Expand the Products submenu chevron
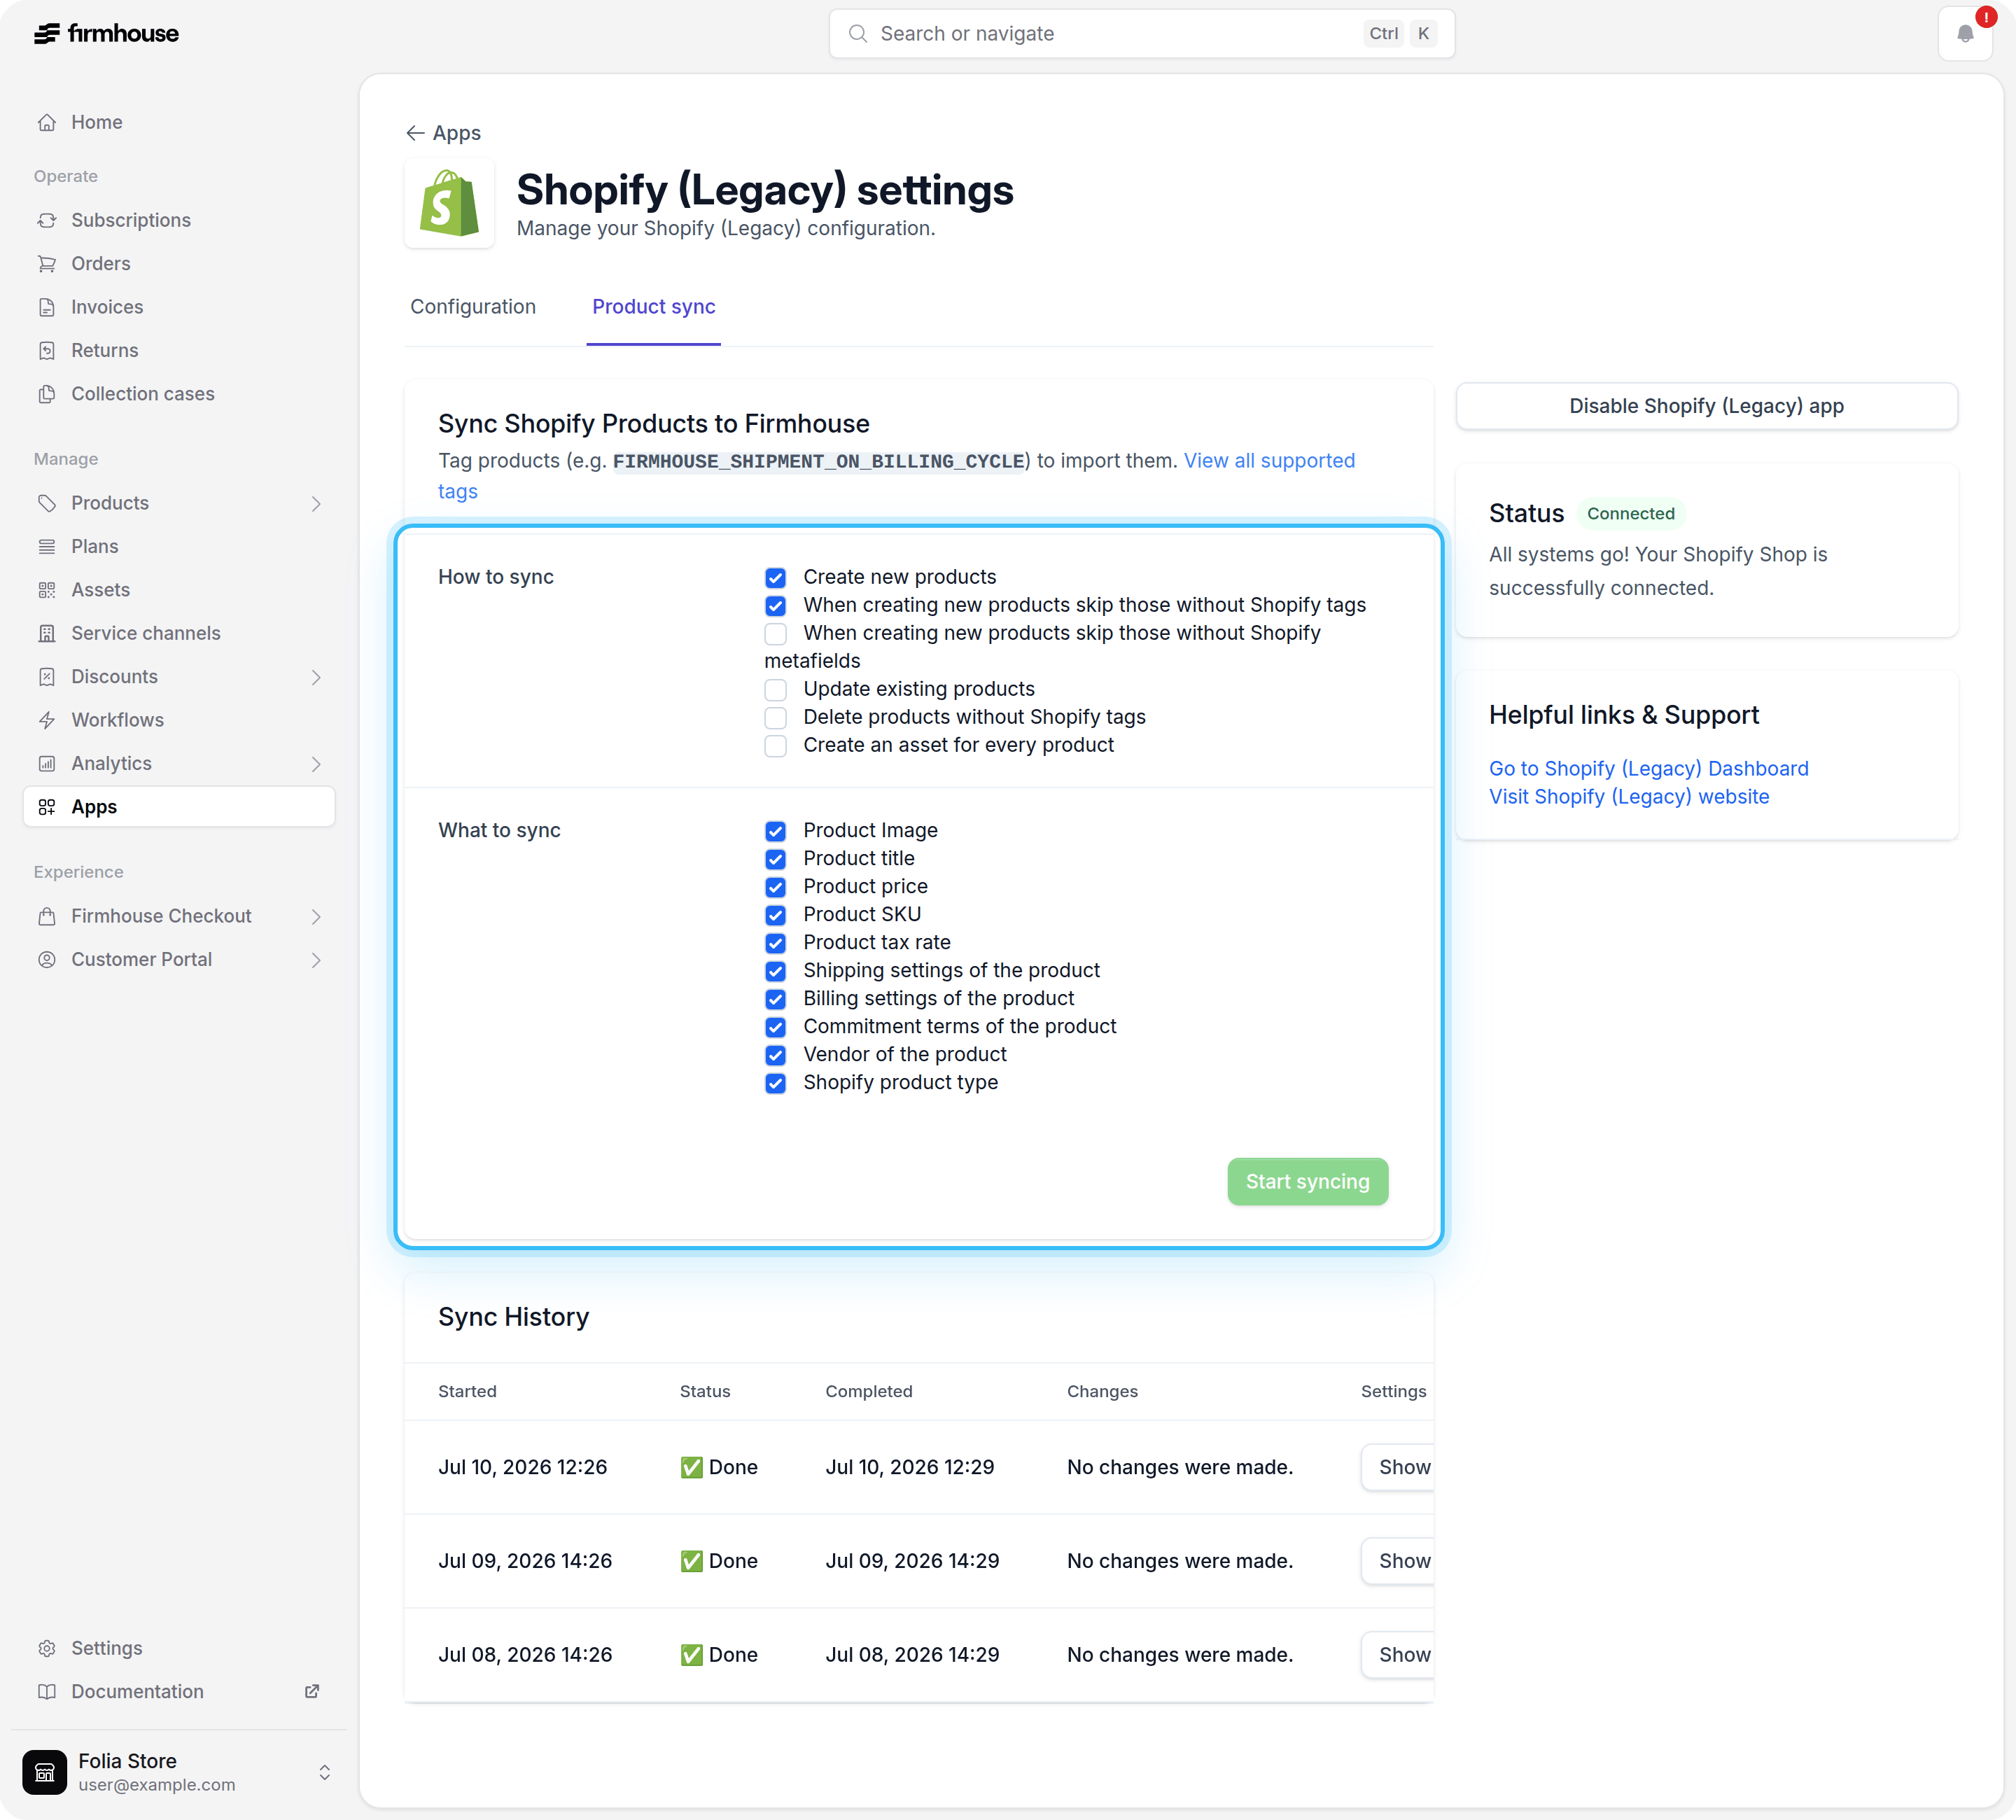Image resolution: width=2016 pixels, height=1820 pixels. coord(316,504)
